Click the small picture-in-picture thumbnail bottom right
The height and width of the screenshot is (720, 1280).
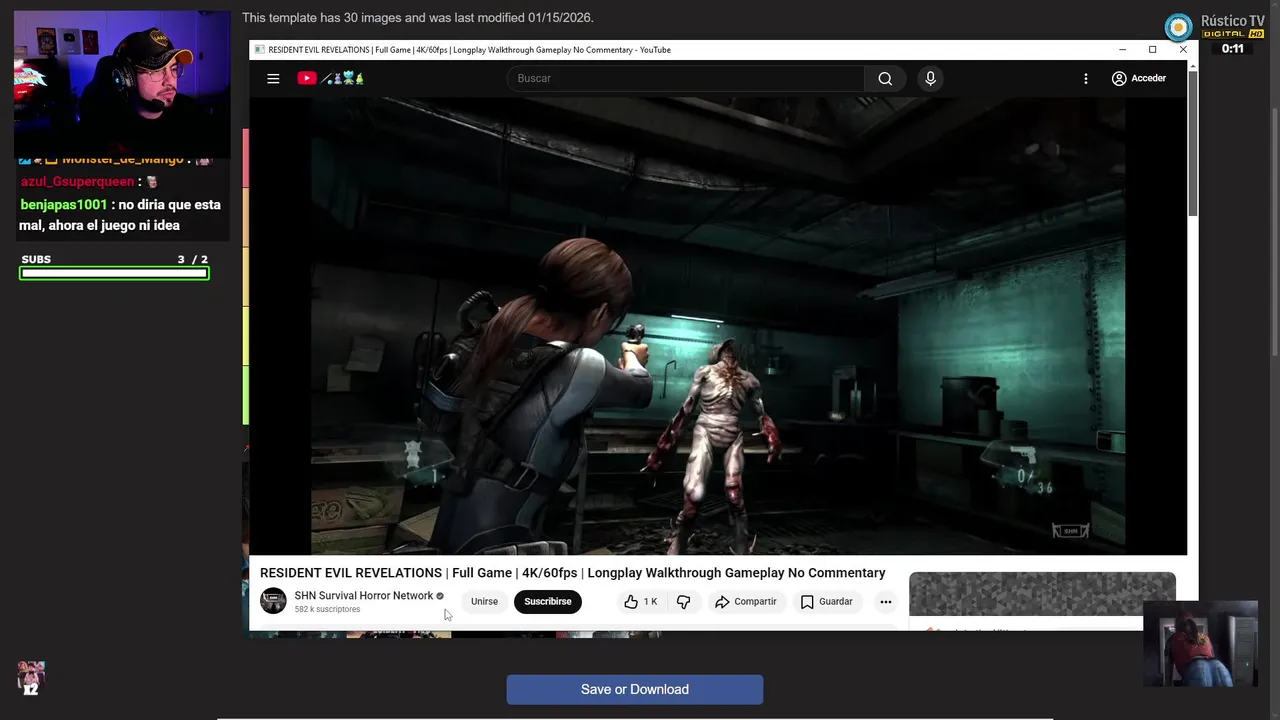[x=1200, y=644]
